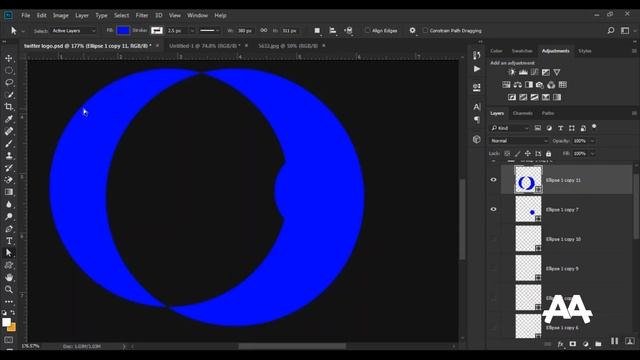Open the stroke width dropdown
The height and width of the screenshot is (360, 640).
(x=192, y=31)
